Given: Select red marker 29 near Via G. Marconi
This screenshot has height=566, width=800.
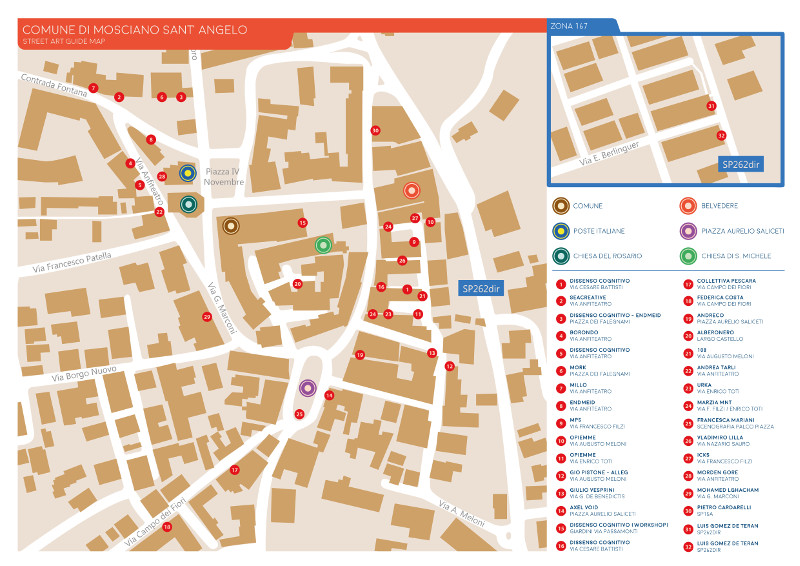Looking at the screenshot, I should pyautogui.click(x=207, y=317).
